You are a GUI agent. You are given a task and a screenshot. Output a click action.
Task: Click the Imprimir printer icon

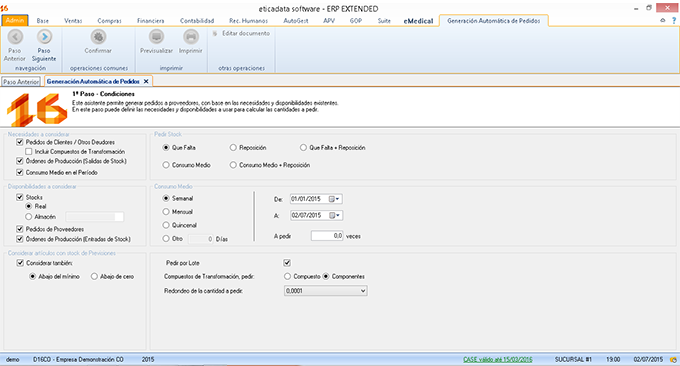[x=191, y=37]
